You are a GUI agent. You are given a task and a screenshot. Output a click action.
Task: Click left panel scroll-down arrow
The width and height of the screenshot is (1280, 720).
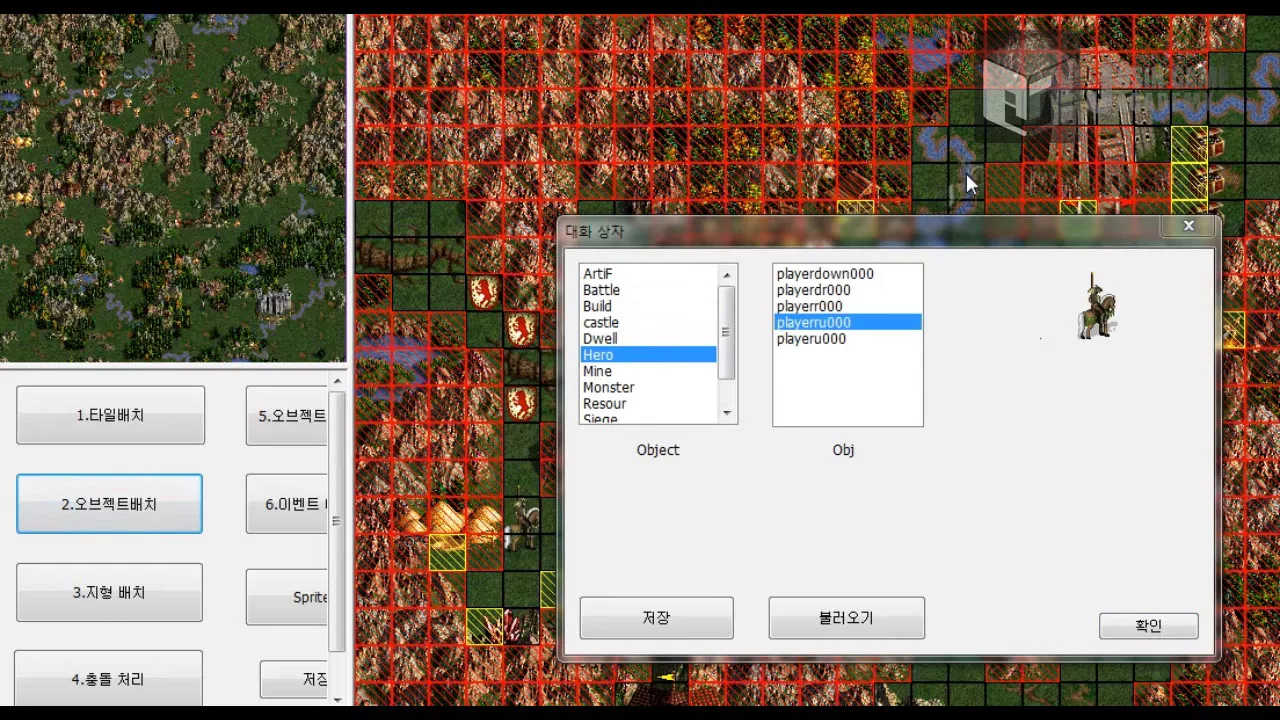[337, 699]
